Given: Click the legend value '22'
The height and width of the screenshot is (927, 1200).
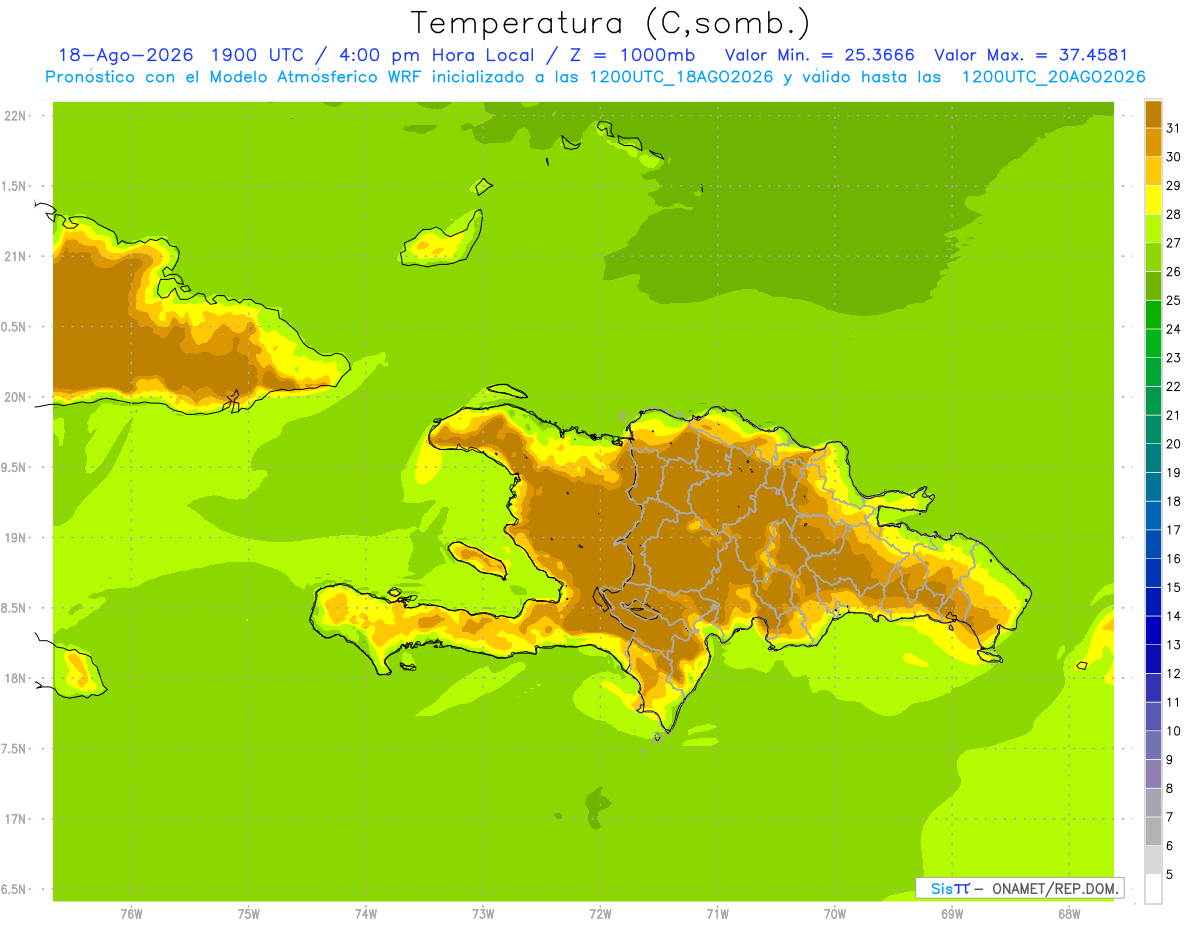Looking at the screenshot, I should (x=1173, y=386).
